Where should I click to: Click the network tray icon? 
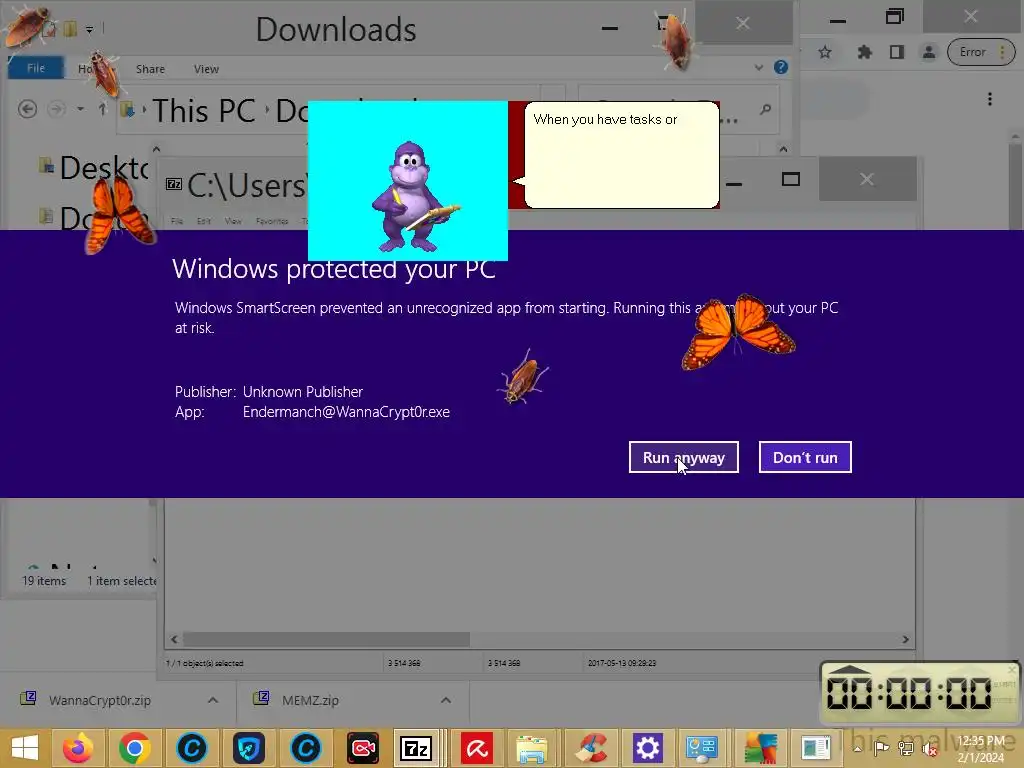[x=906, y=748]
